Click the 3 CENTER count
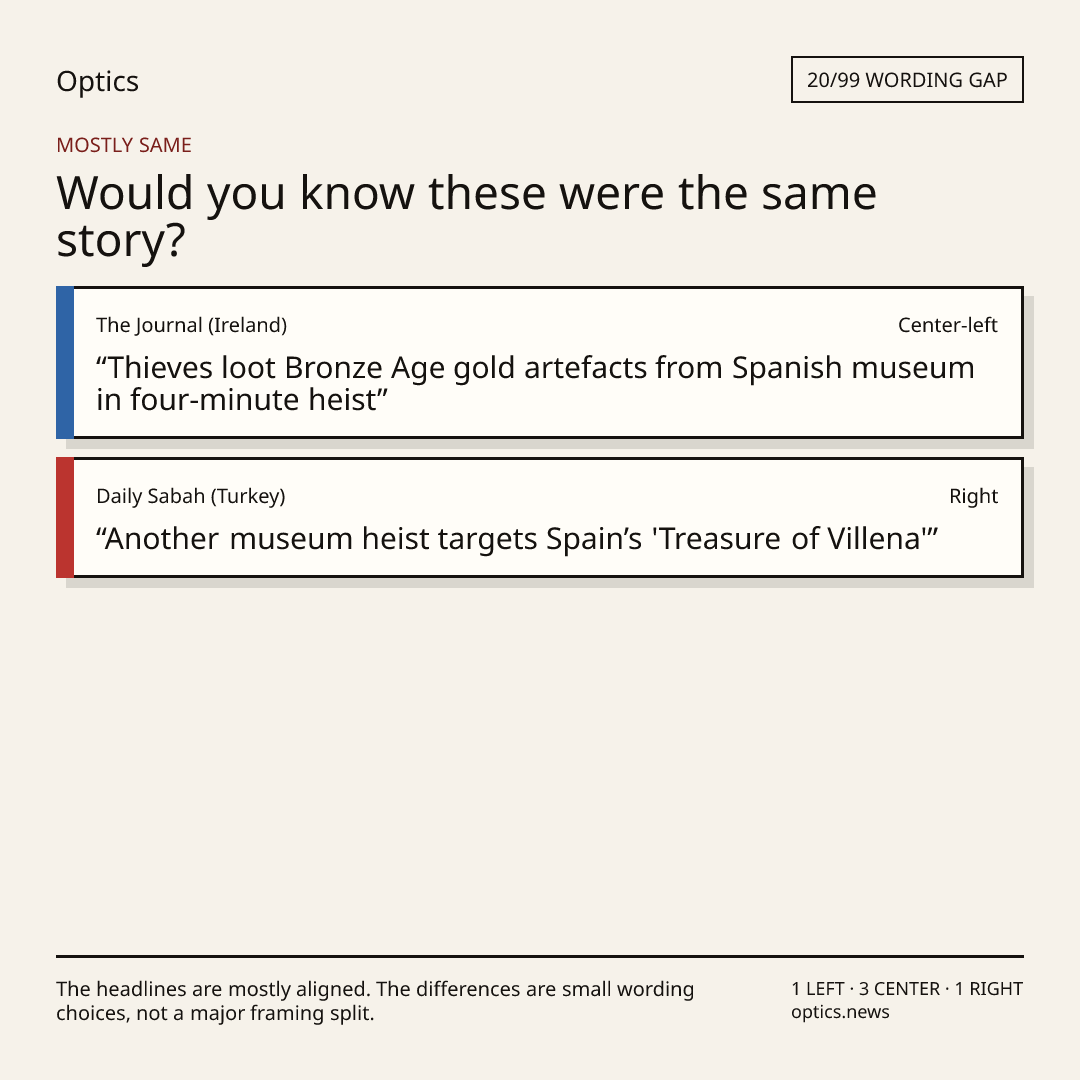Image resolution: width=1080 pixels, height=1080 pixels. coord(899,989)
